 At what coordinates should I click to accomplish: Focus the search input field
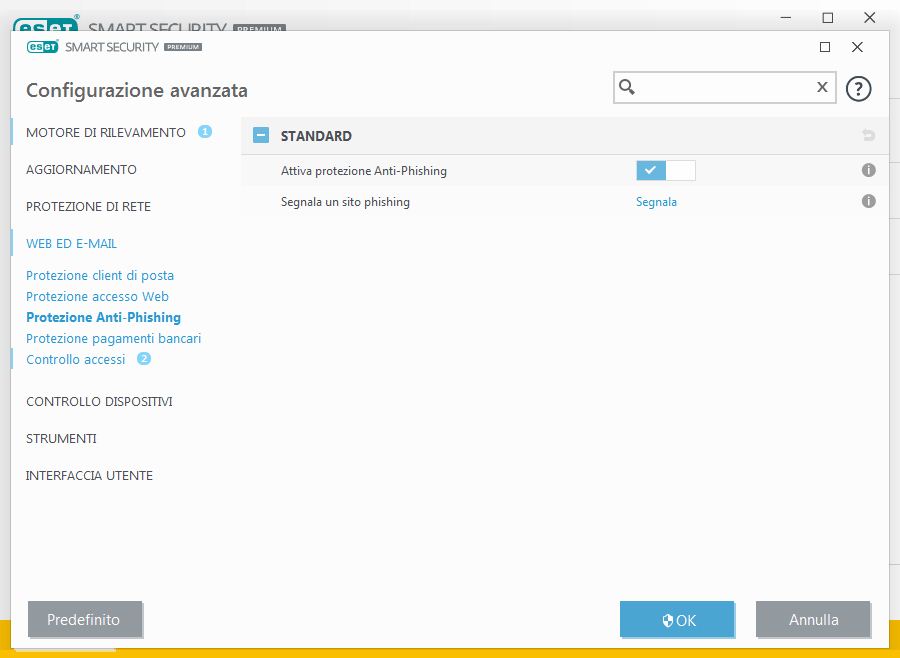coord(724,87)
